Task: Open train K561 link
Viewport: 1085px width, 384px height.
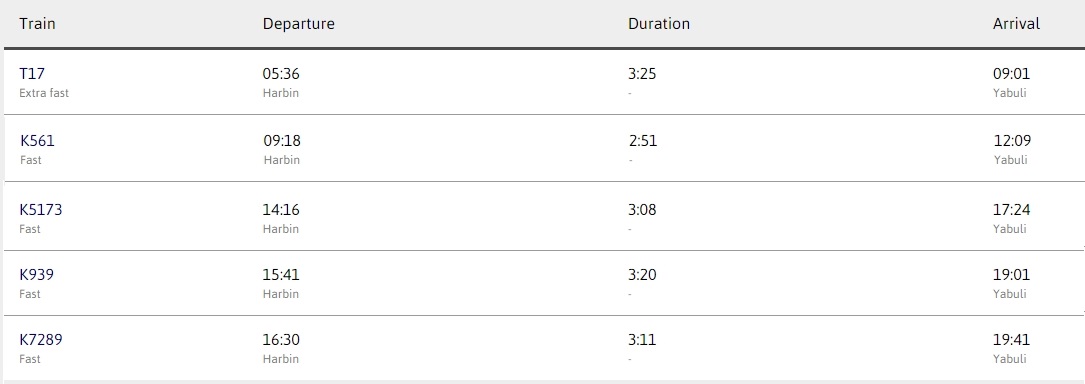Action: (x=37, y=140)
